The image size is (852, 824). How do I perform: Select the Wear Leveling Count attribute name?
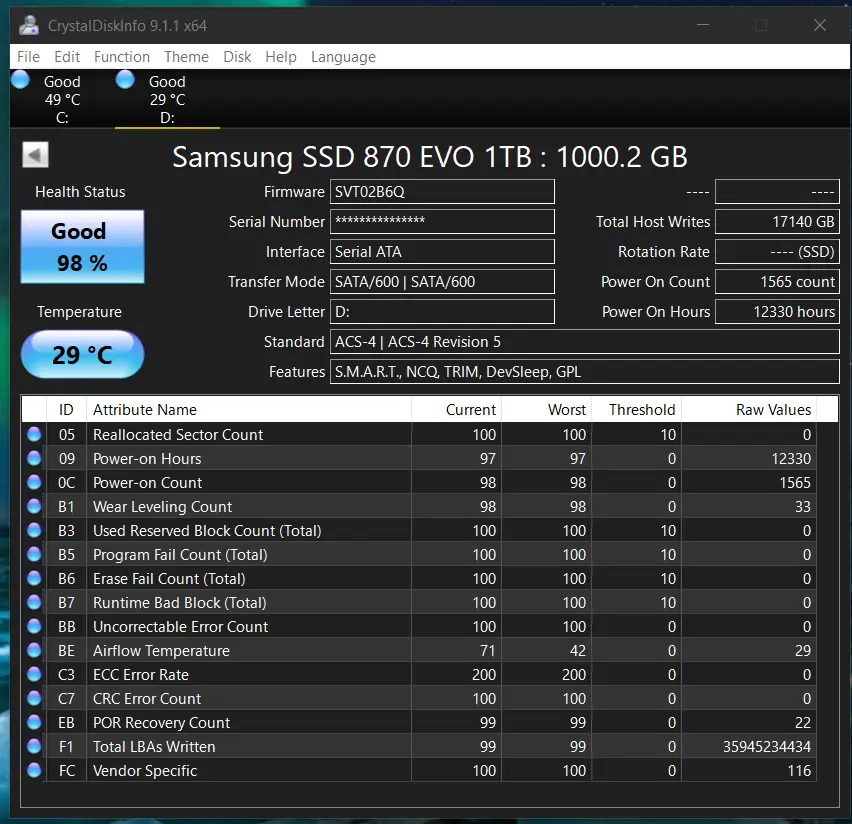tap(162, 507)
